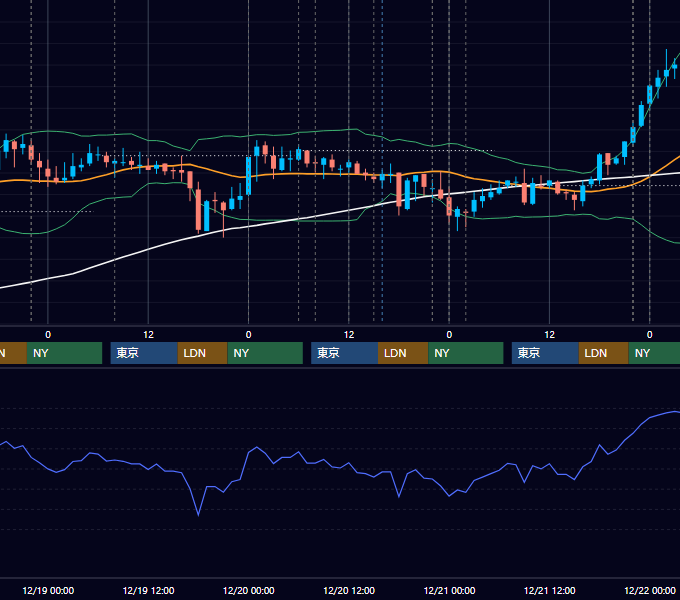The height and width of the screenshot is (600, 680).
Task: Click the 12/21 12:00 date label
Action: [x=549, y=590]
